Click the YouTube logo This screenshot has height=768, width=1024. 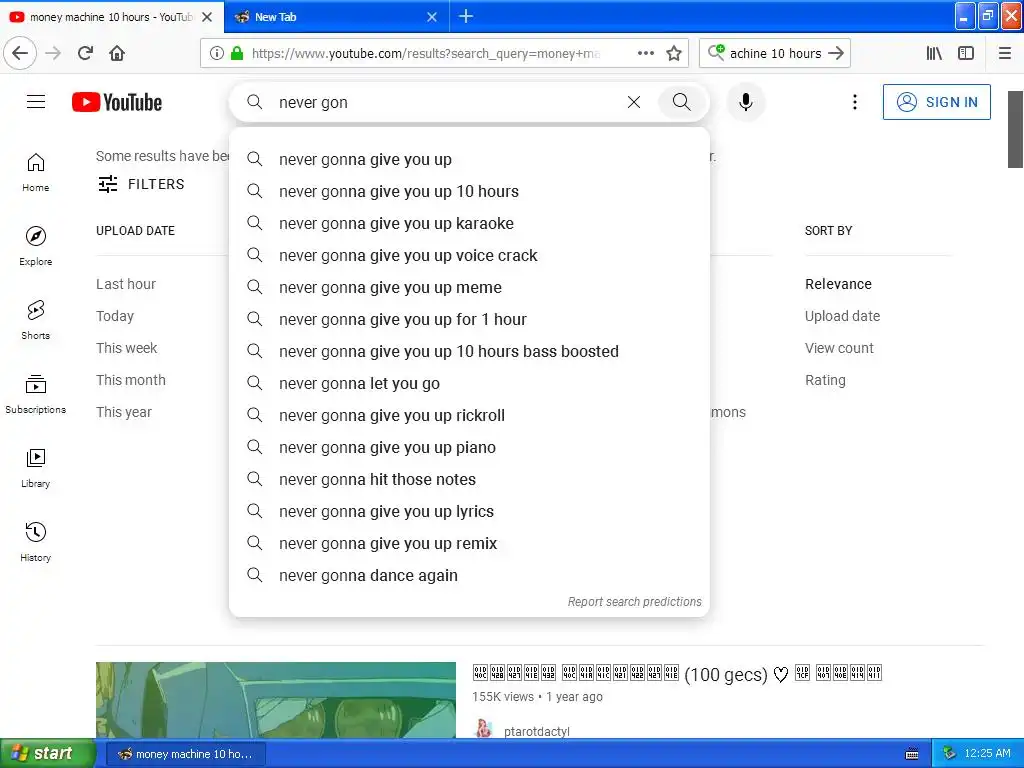click(x=117, y=102)
